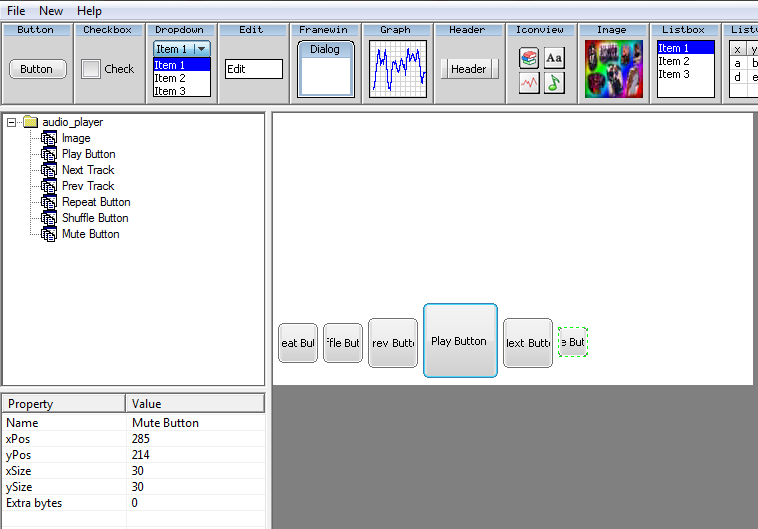Click the audio_player folder icon
Viewport: 758px width, 529px height.
point(30,122)
